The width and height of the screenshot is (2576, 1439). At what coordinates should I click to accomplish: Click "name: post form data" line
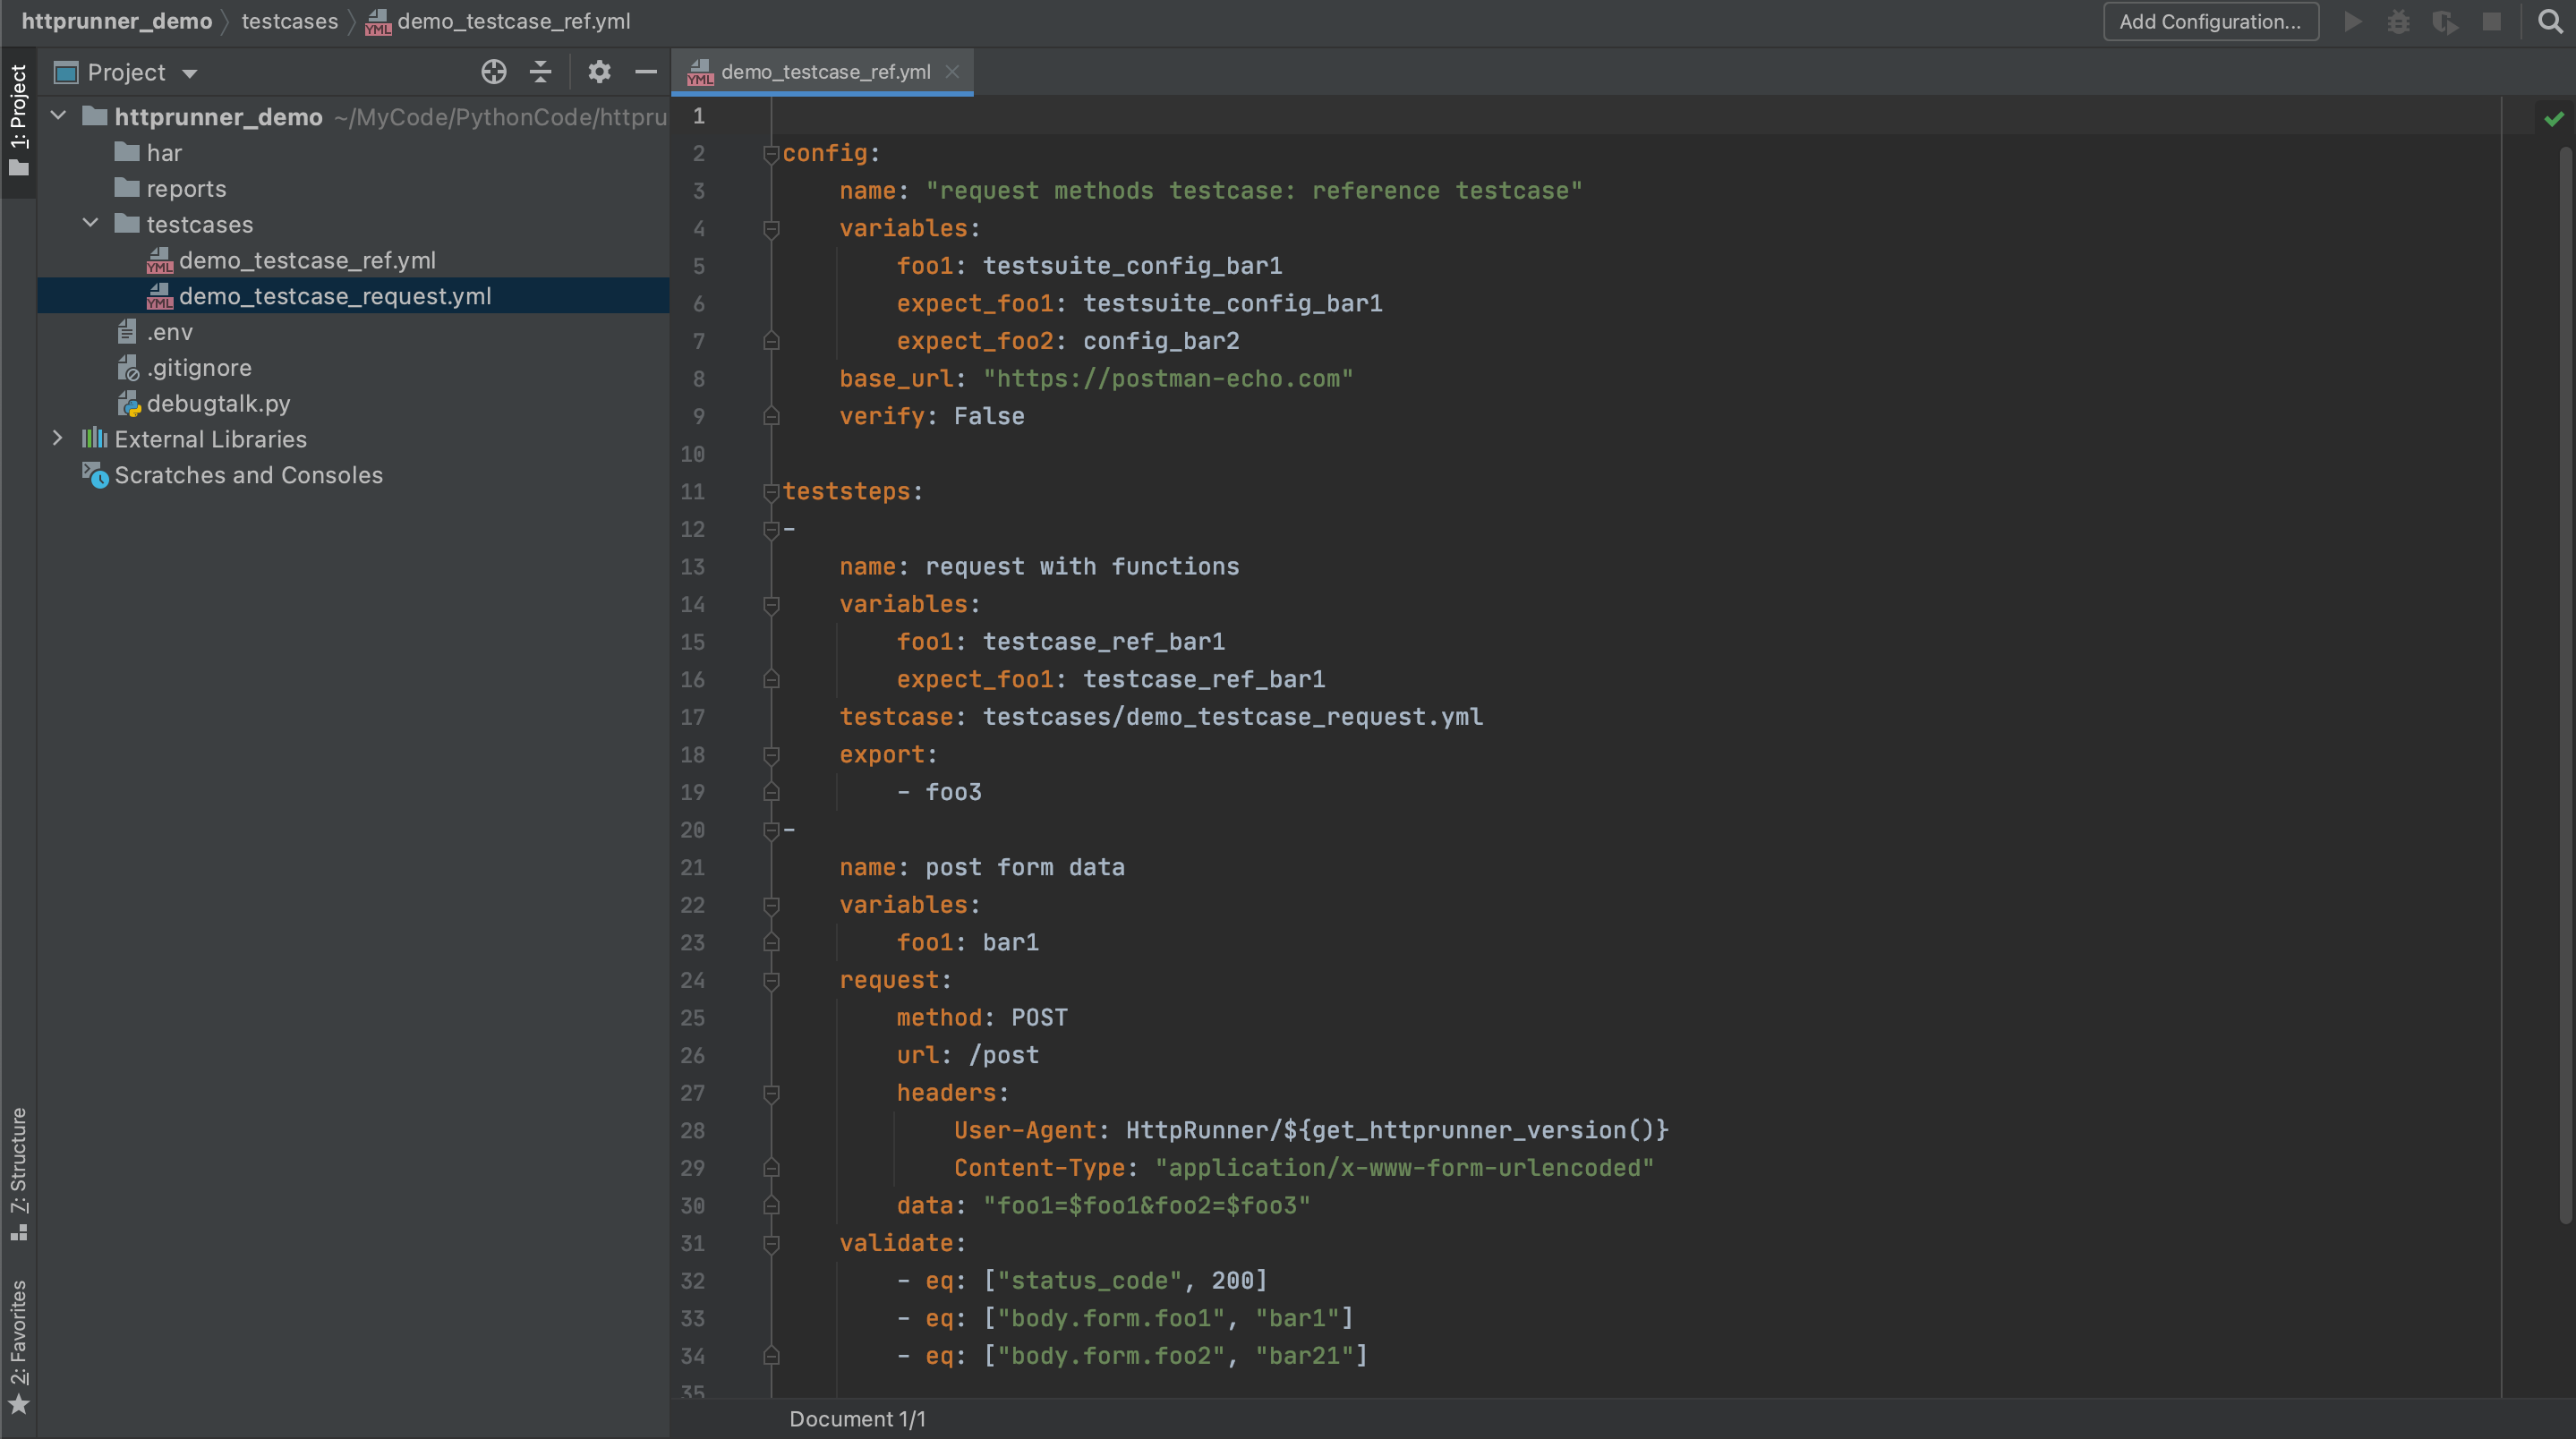tap(982, 868)
